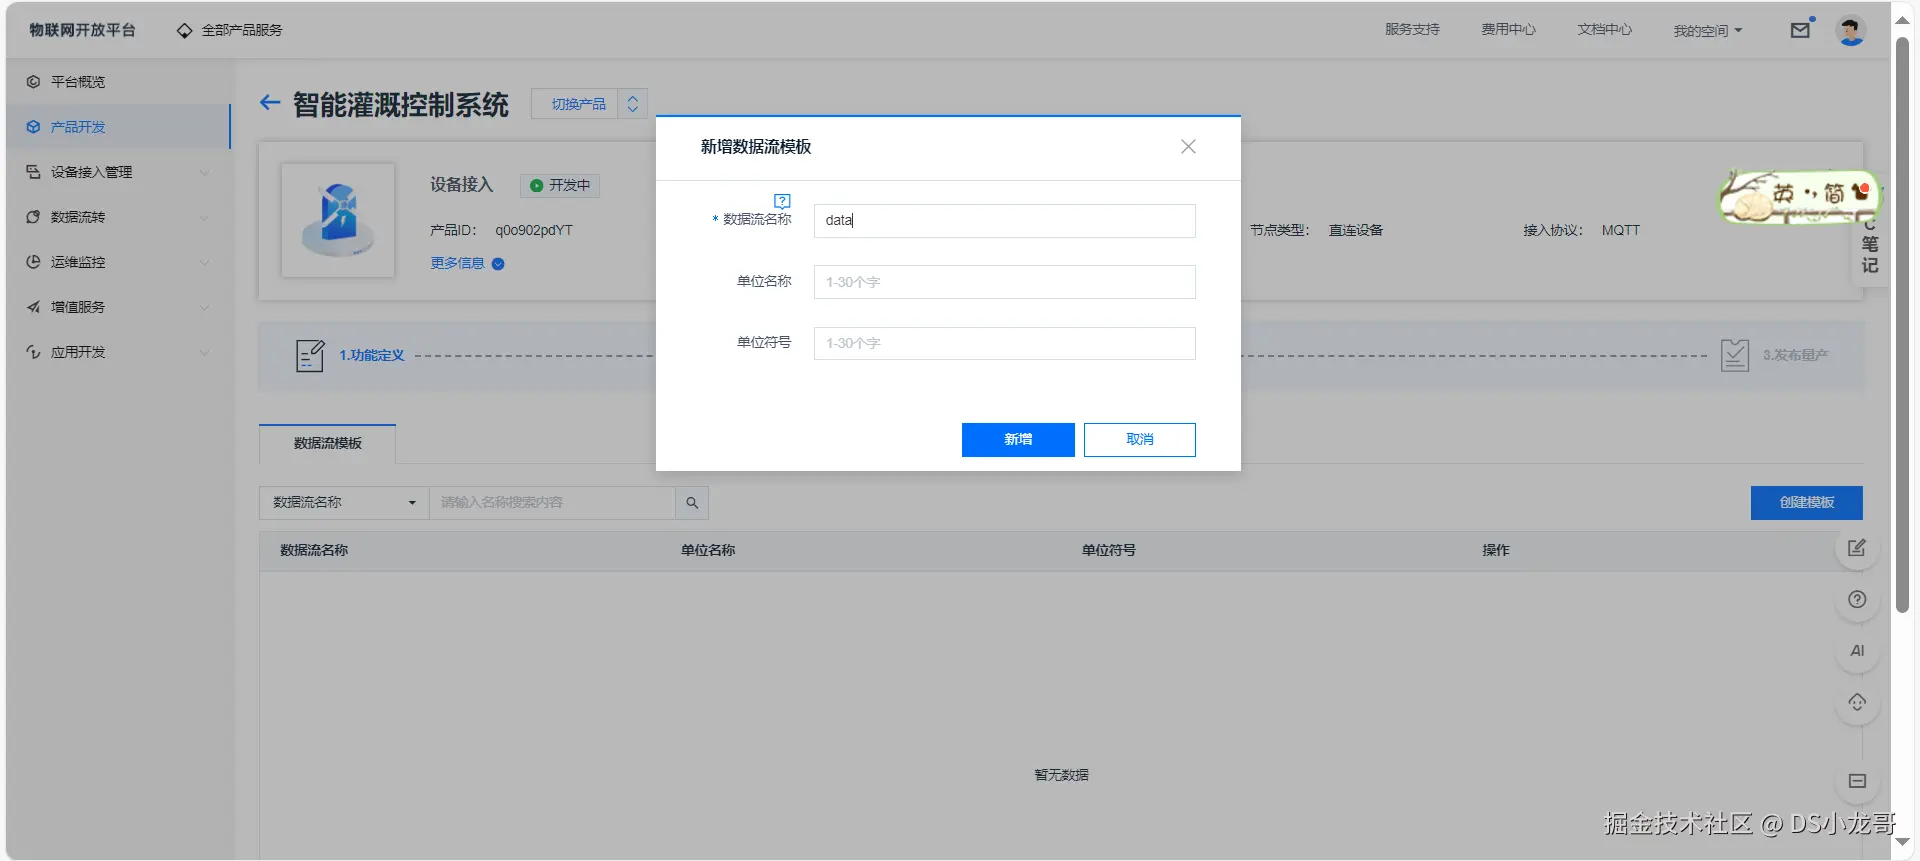Click the 创建模板 button
The width and height of the screenshot is (1920, 861).
1806,503
